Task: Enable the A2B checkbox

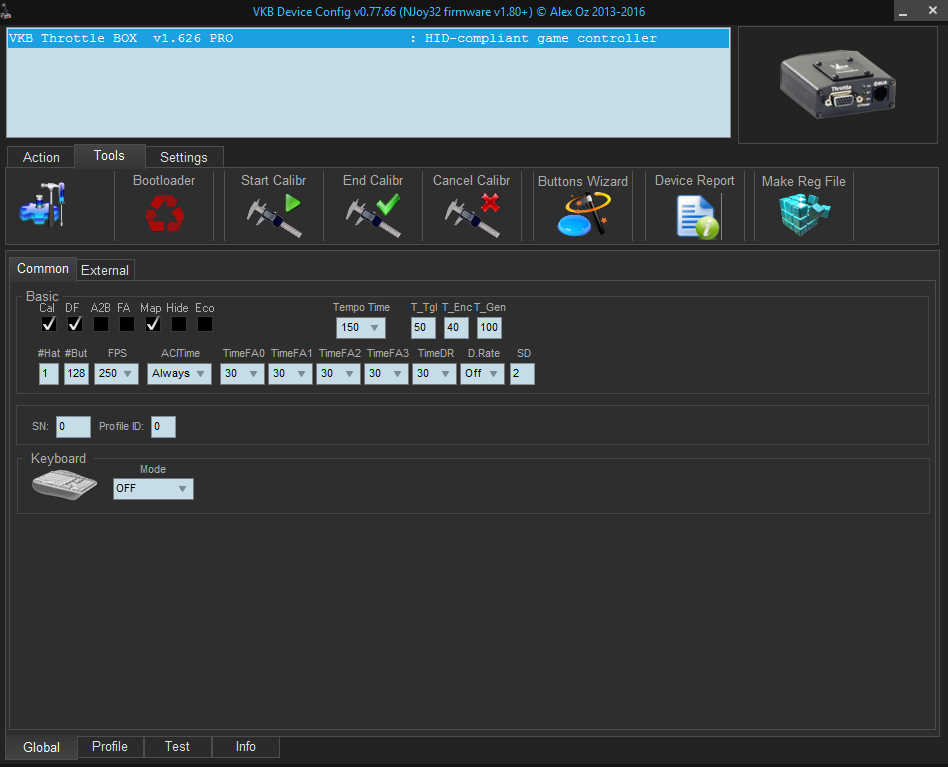Action: (x=101, y=324)
